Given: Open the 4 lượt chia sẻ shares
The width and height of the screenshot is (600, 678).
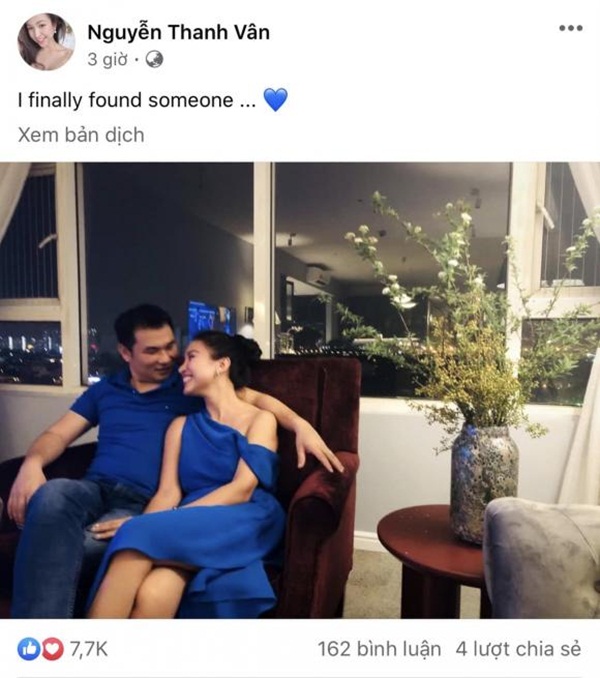Looking at the screenshot, I should pyautogui.click(x=518, y=649).
